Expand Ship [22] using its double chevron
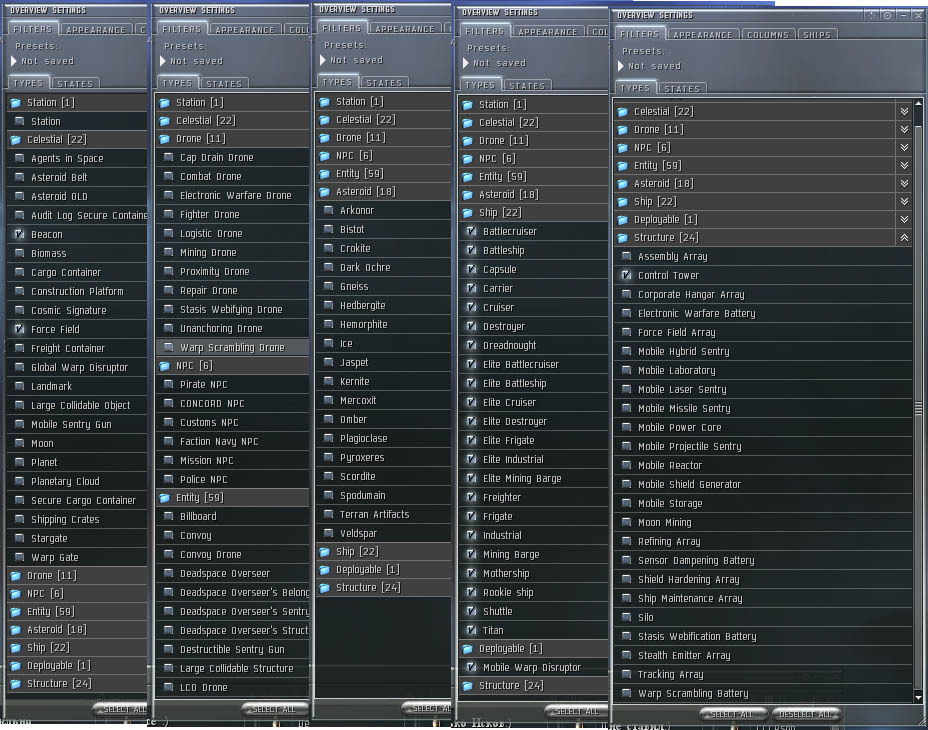 click(904, 202)
